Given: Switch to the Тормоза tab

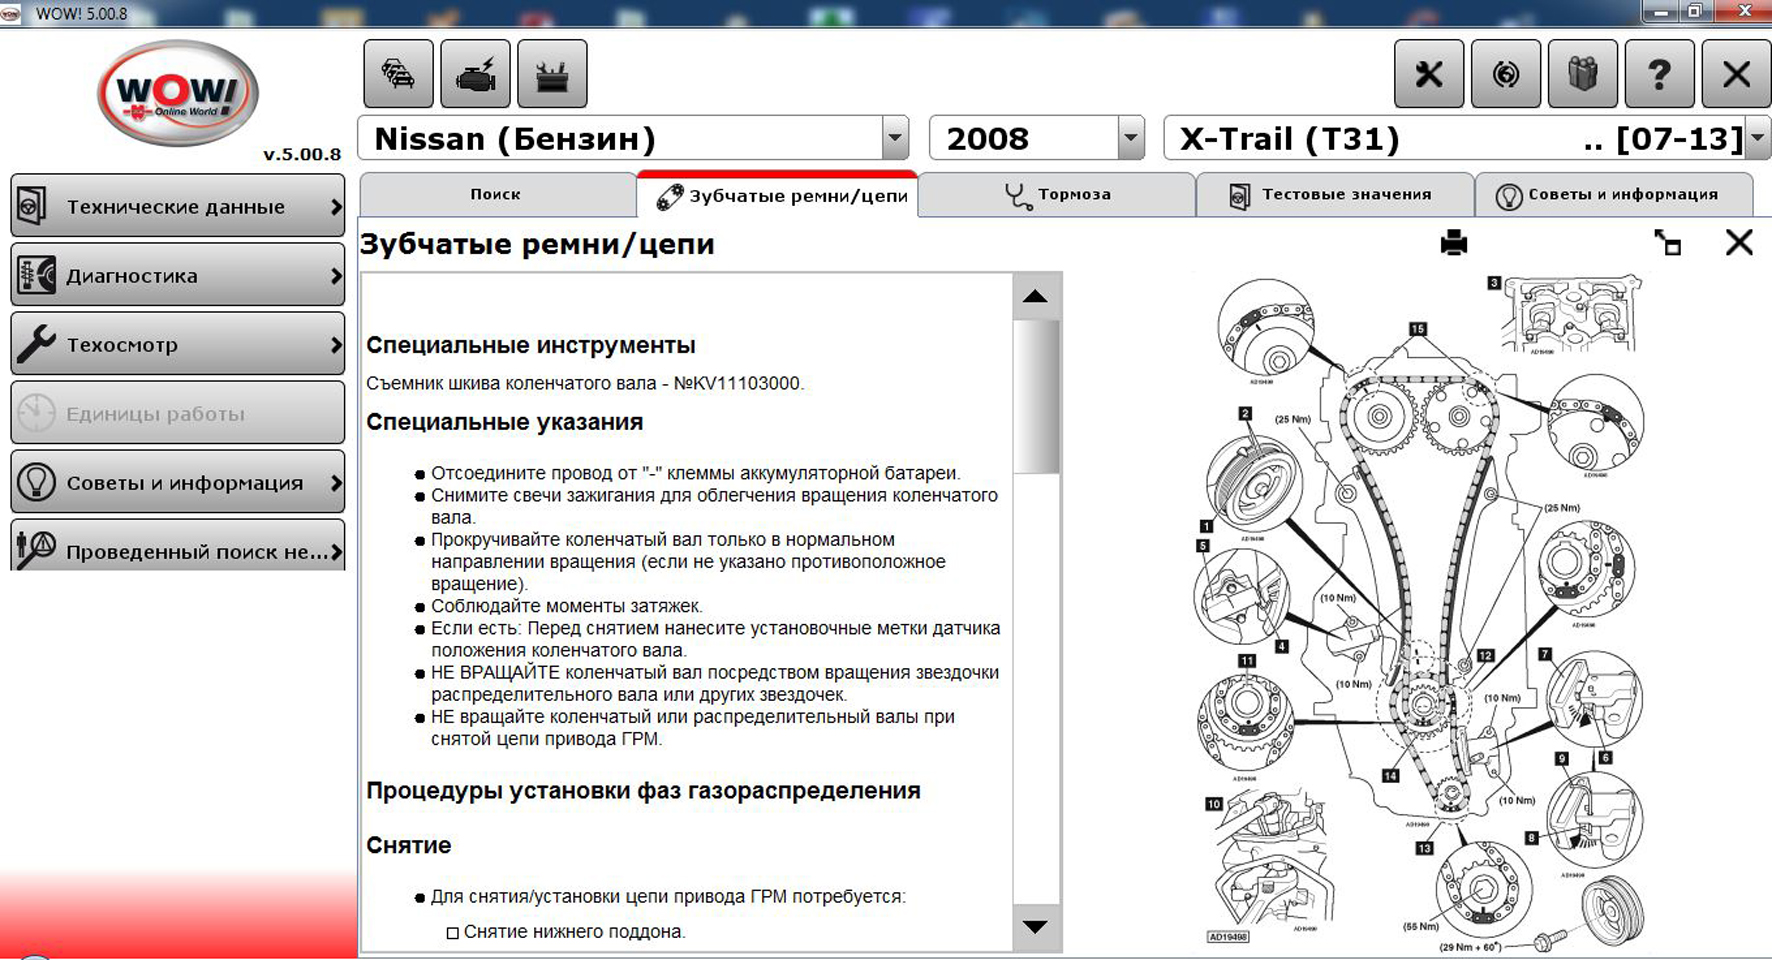Looking at the screenshot, I should coord(1057,195).
